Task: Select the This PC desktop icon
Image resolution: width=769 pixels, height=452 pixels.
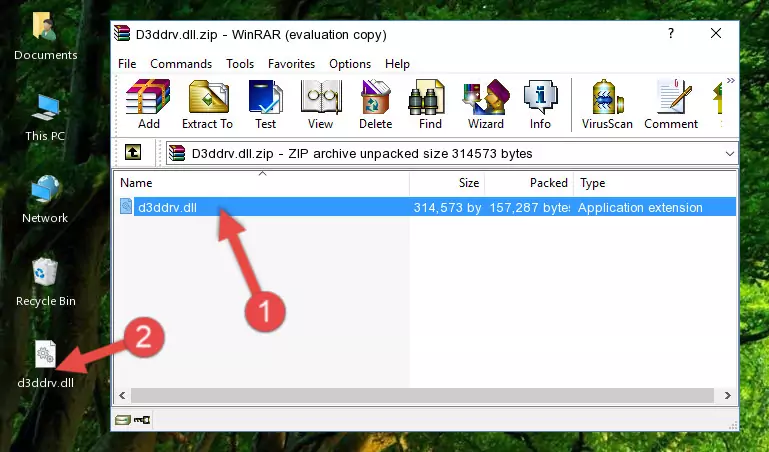Action: (x=46, y=118)
